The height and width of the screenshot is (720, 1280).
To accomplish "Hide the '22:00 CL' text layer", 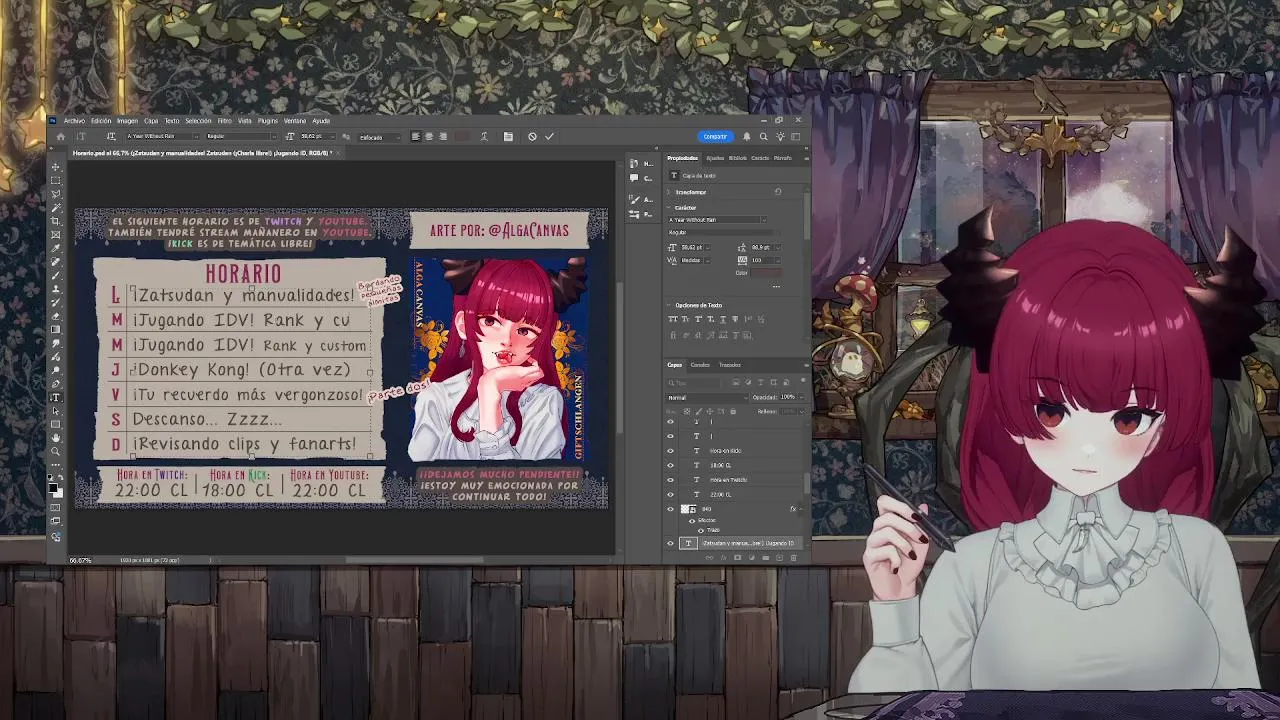I will click(x=671, y=494).
